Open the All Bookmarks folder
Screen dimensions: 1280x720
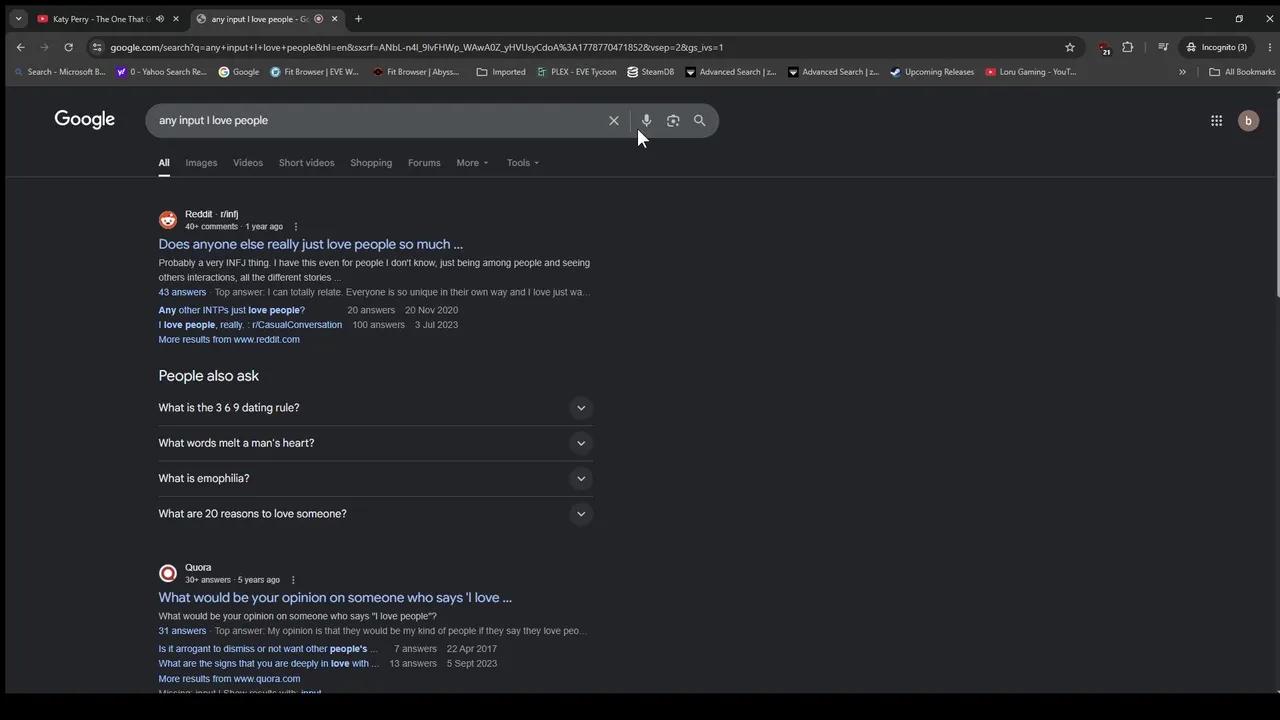point(1242,72)
